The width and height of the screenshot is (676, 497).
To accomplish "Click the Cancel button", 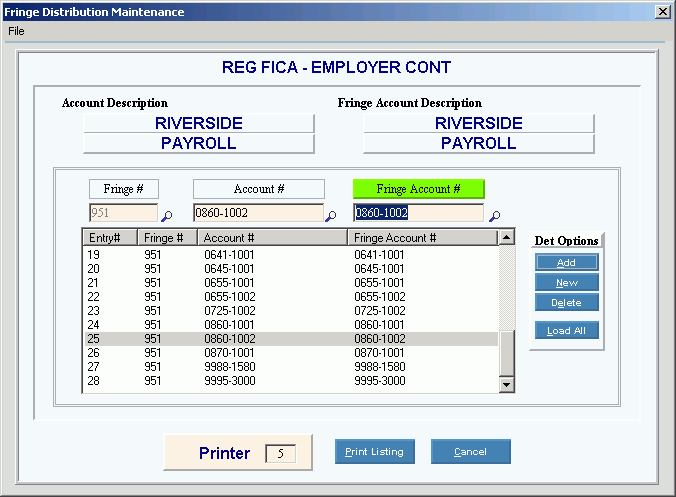I will point(470,452).
